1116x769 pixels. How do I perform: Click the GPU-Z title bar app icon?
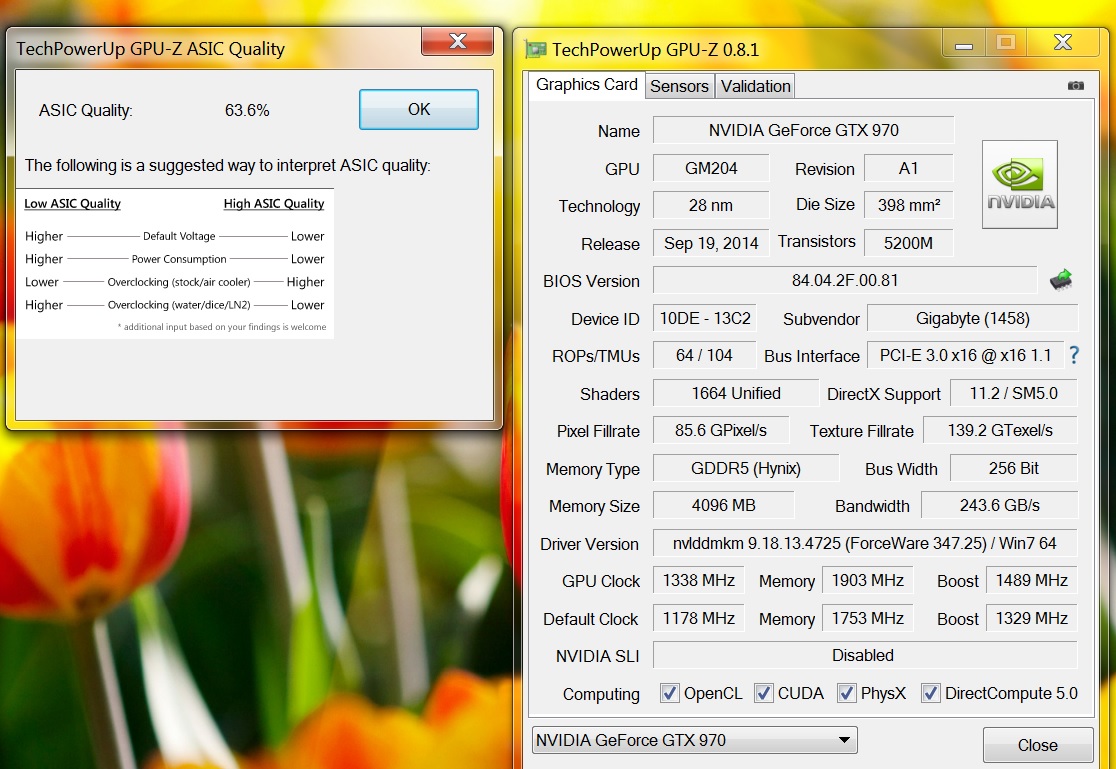pyautogui.click(x=535, y=50)
